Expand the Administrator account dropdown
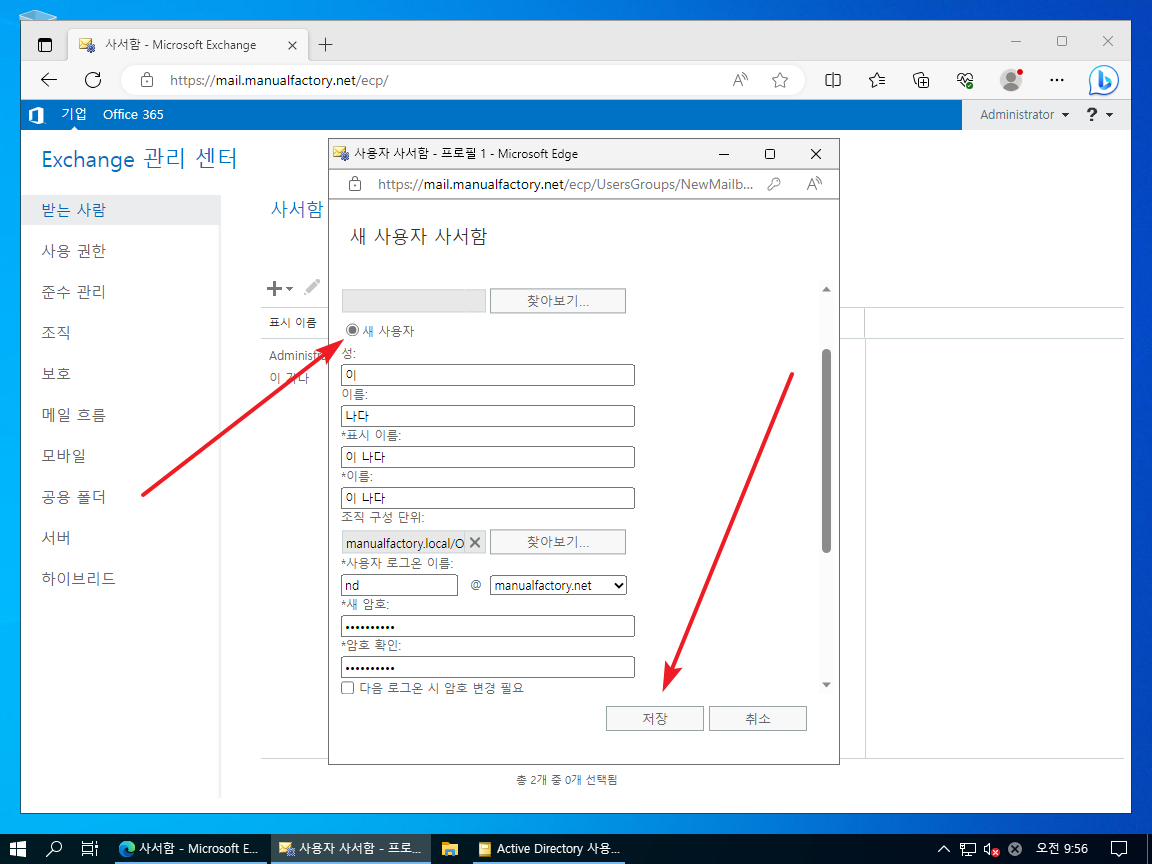 [1024, 115]
